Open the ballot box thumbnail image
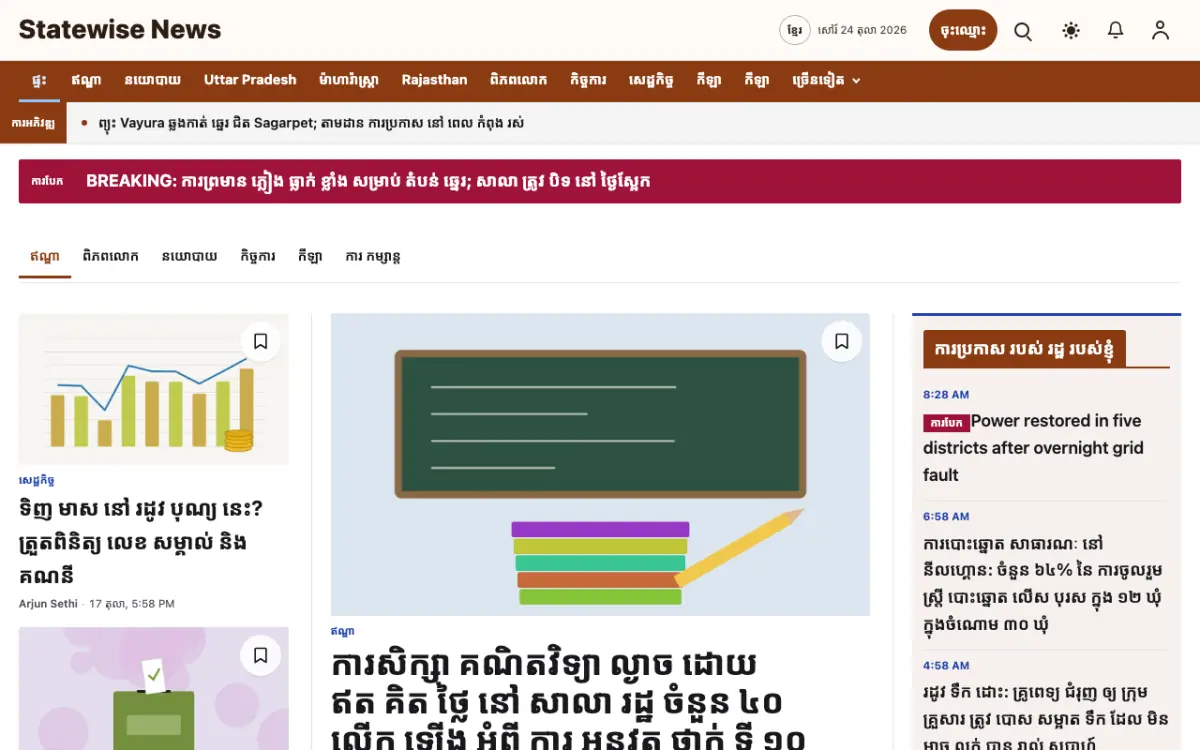The height and width of the screenshot is (750, 1200). 154,688
